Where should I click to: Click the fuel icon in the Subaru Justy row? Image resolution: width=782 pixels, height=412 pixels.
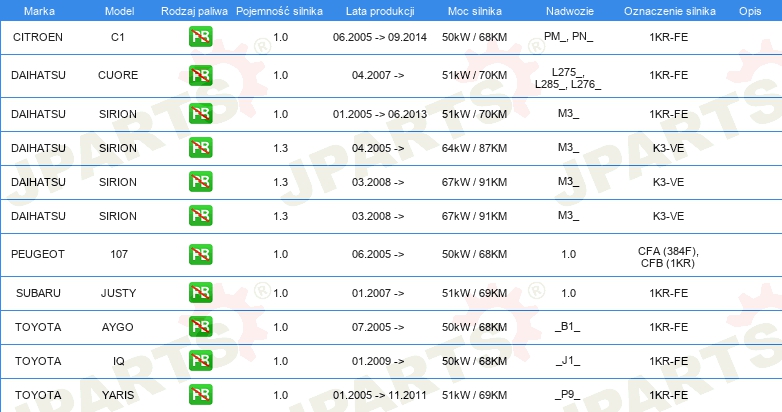[200, 293]
